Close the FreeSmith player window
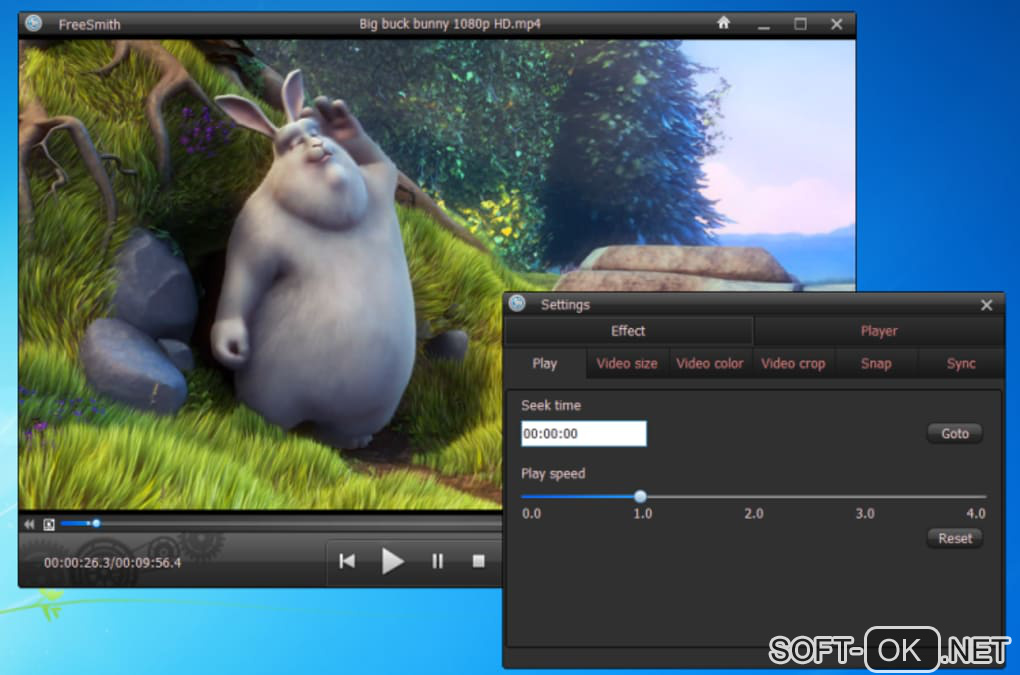1020x675 pixels. coord(837,24)
